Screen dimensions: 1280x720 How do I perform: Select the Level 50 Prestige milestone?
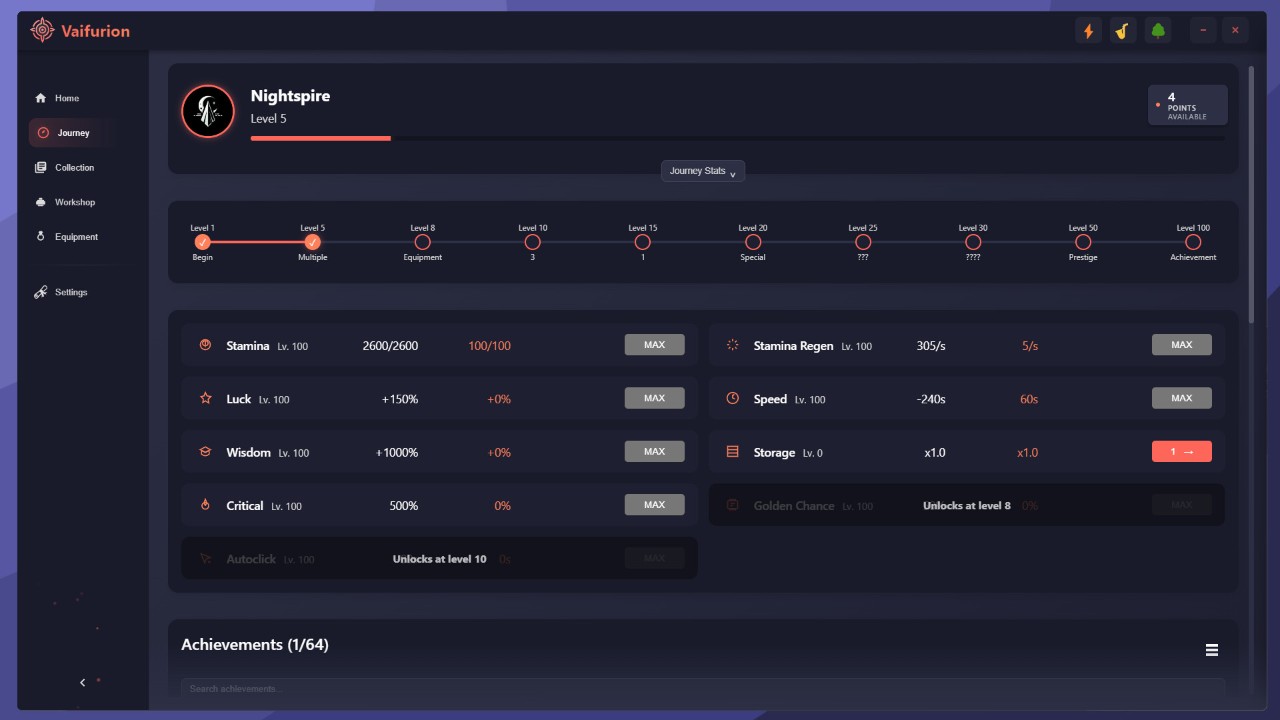coord(1082,242)
